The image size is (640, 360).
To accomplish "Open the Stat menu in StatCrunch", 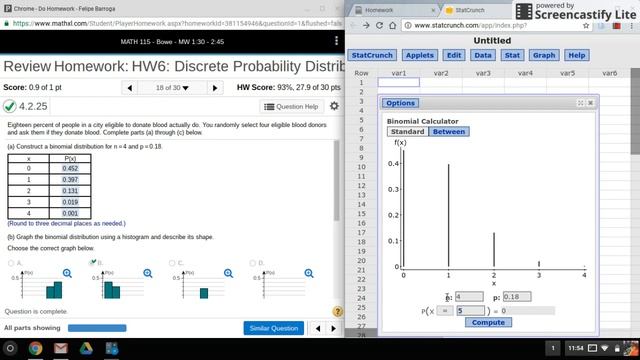I will coord(512,55).
